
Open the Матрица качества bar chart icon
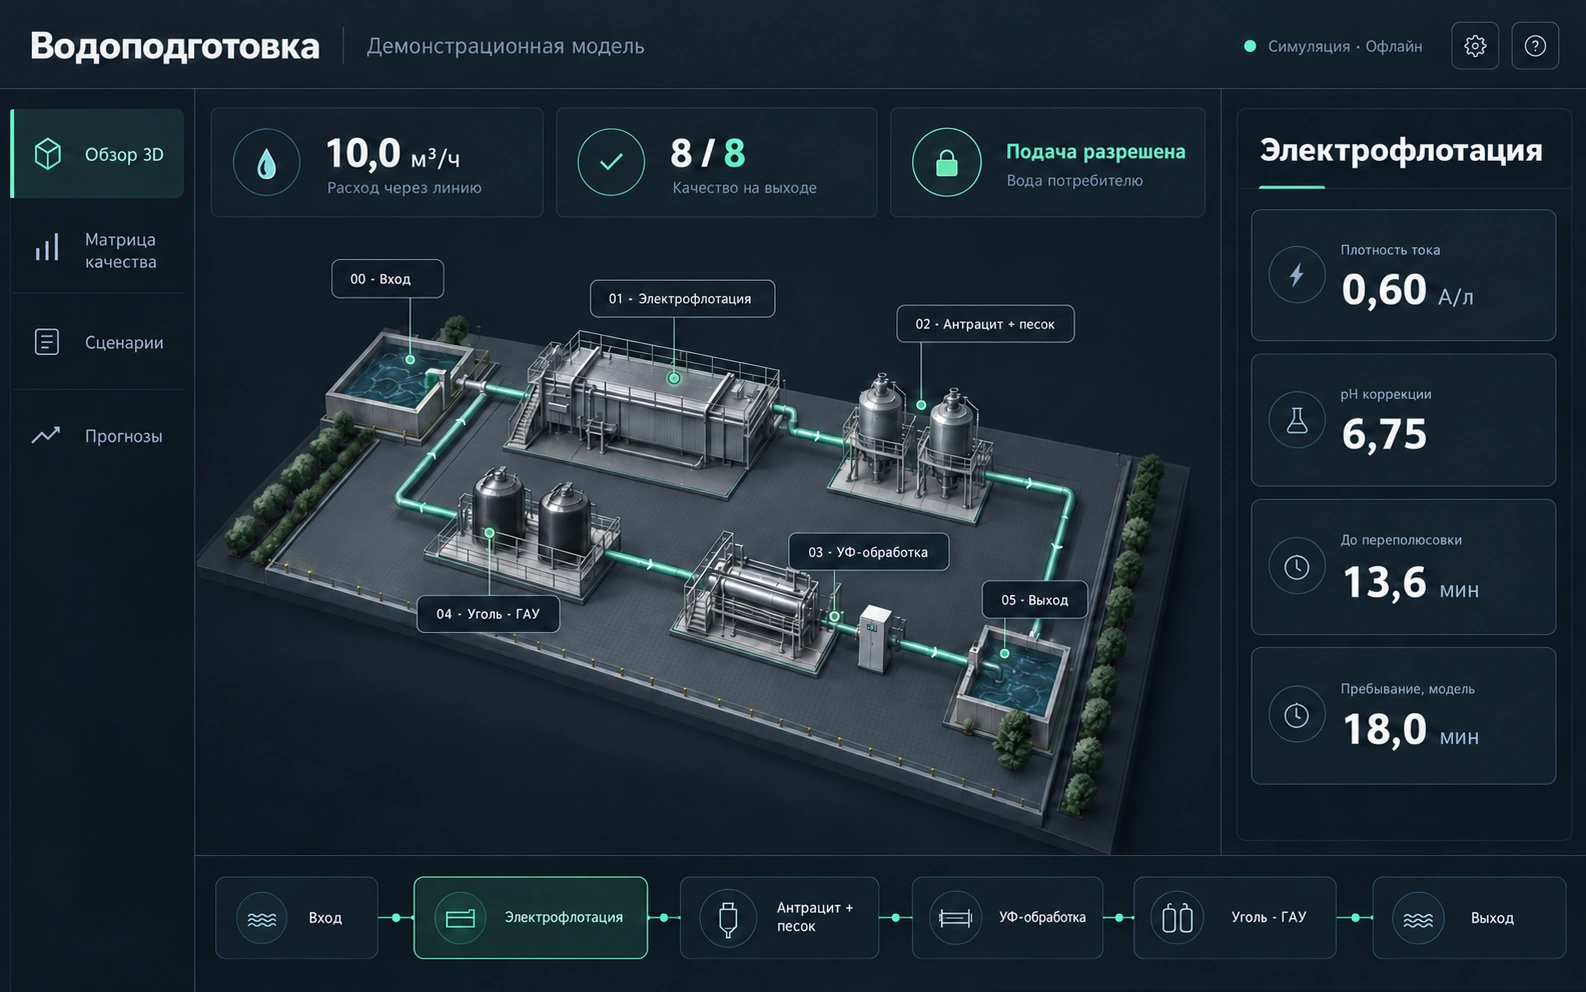point(47,248)
